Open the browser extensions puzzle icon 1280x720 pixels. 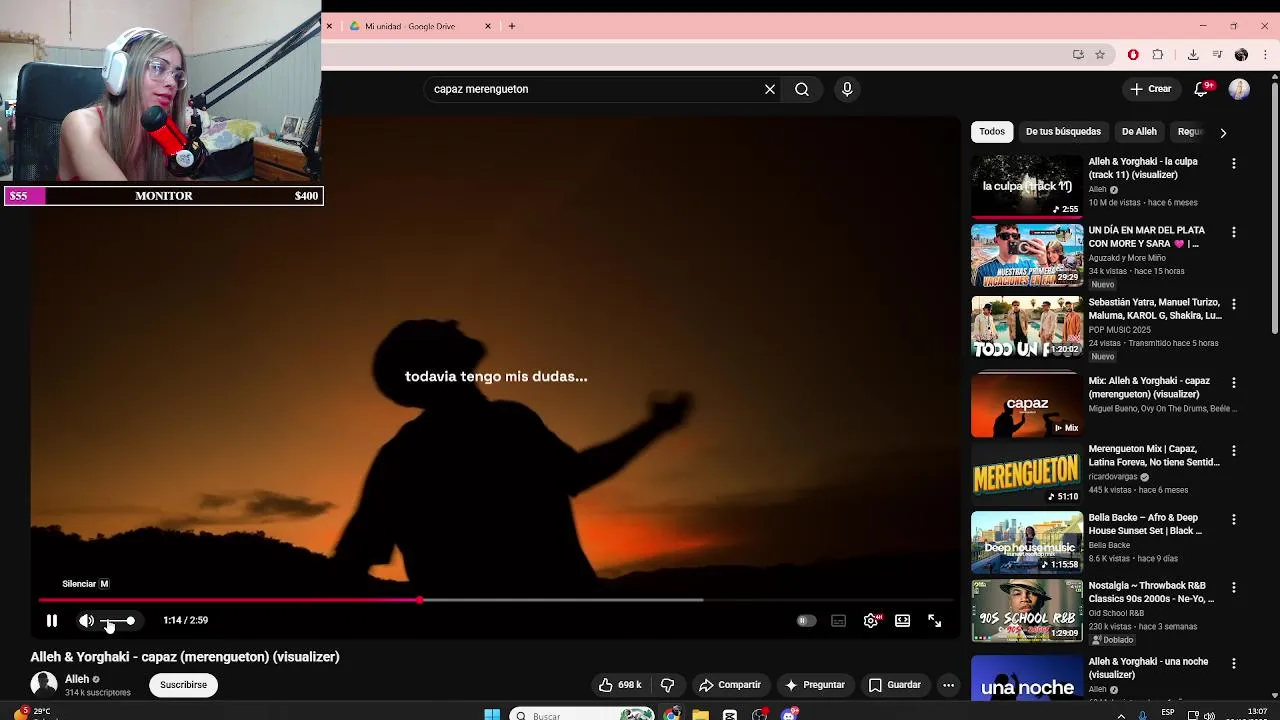point(1158,55)
